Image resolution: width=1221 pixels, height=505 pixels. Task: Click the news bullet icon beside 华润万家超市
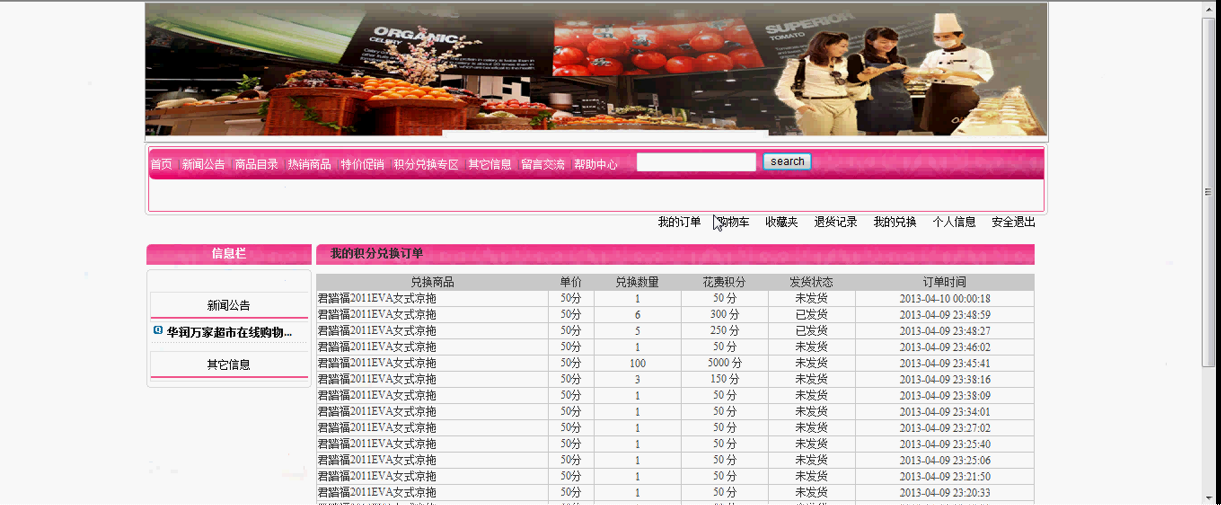coord(158,330)
